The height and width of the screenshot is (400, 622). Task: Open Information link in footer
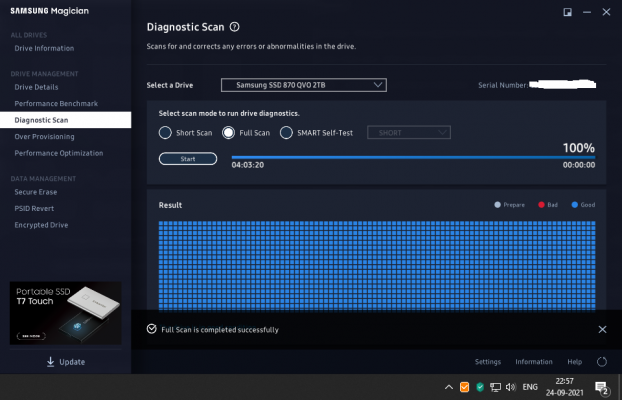click(x=534, y=362)
